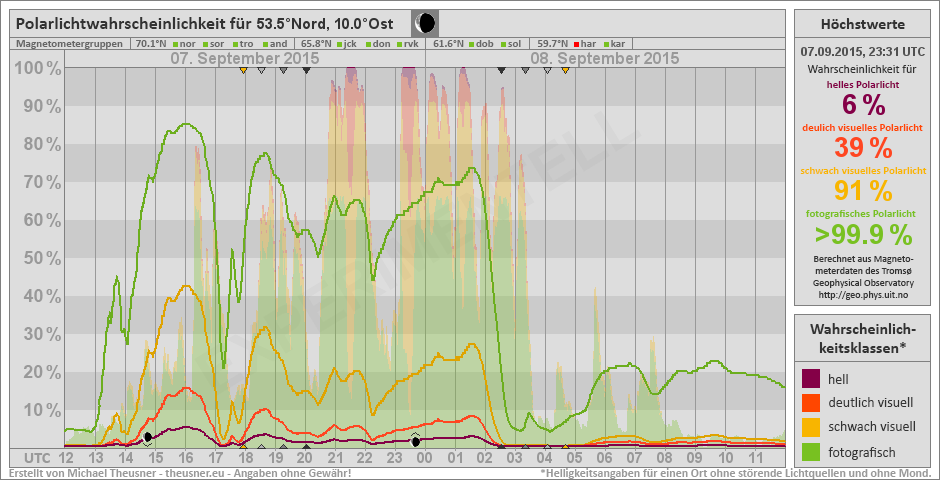Click the '22' hour label on UTC axis
Image resolution: width=940 pixels, height=480 pixels.
pyautogui.click(x=365, y=458)
